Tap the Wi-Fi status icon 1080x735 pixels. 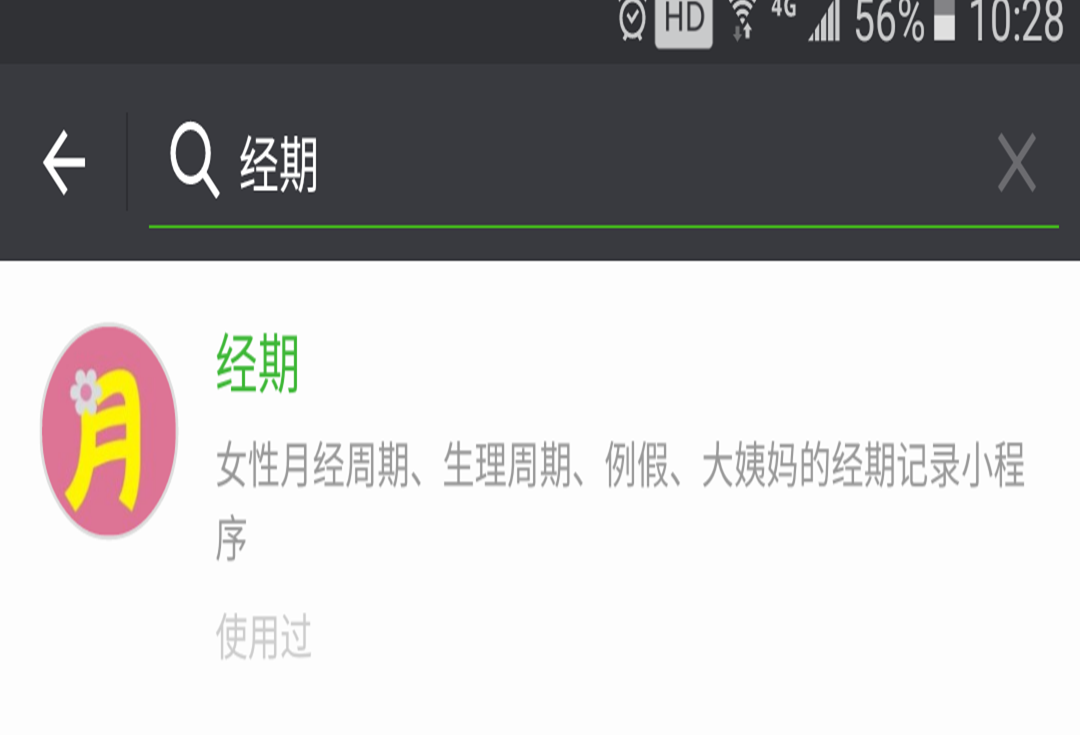(x=742, y=19)
